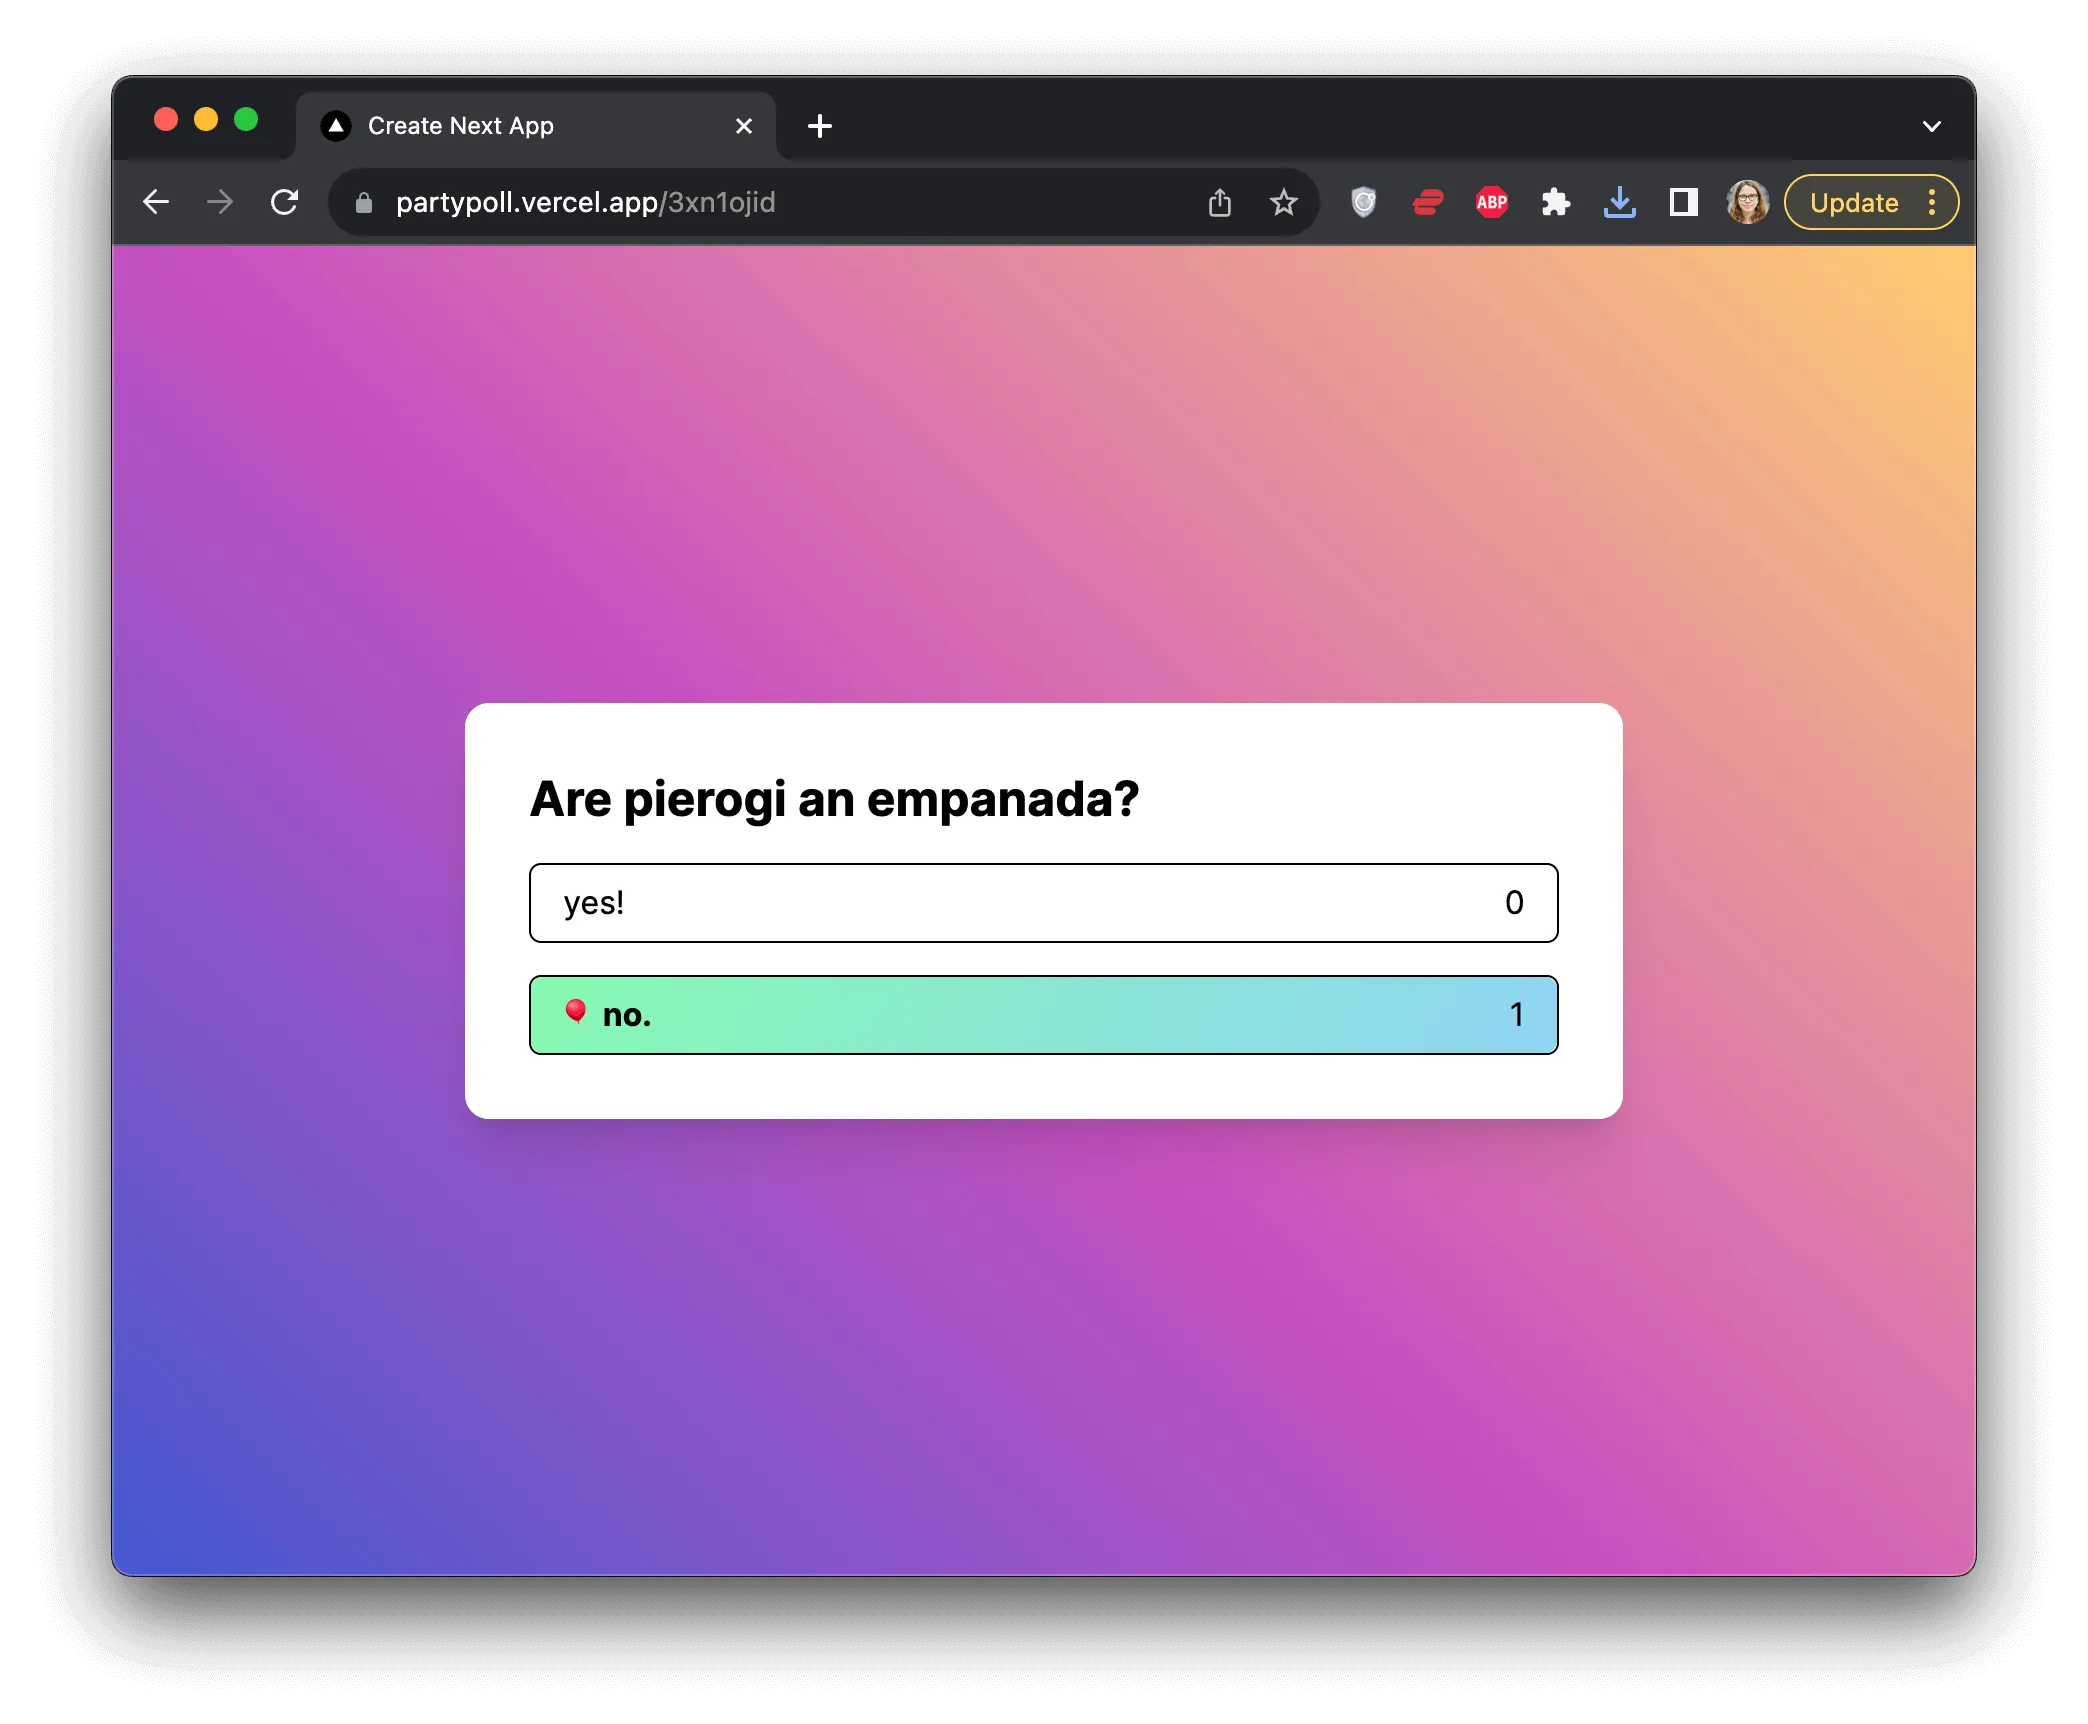Click the browser profile avatar icon
The image size is (2088, 1724).
tap(1745, 203)
